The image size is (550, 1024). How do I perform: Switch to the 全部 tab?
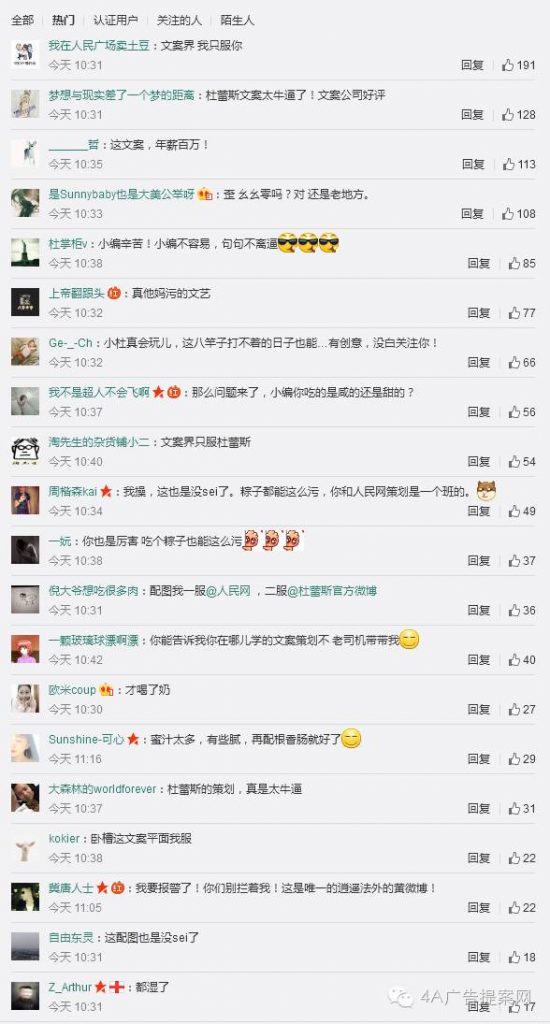22,20
